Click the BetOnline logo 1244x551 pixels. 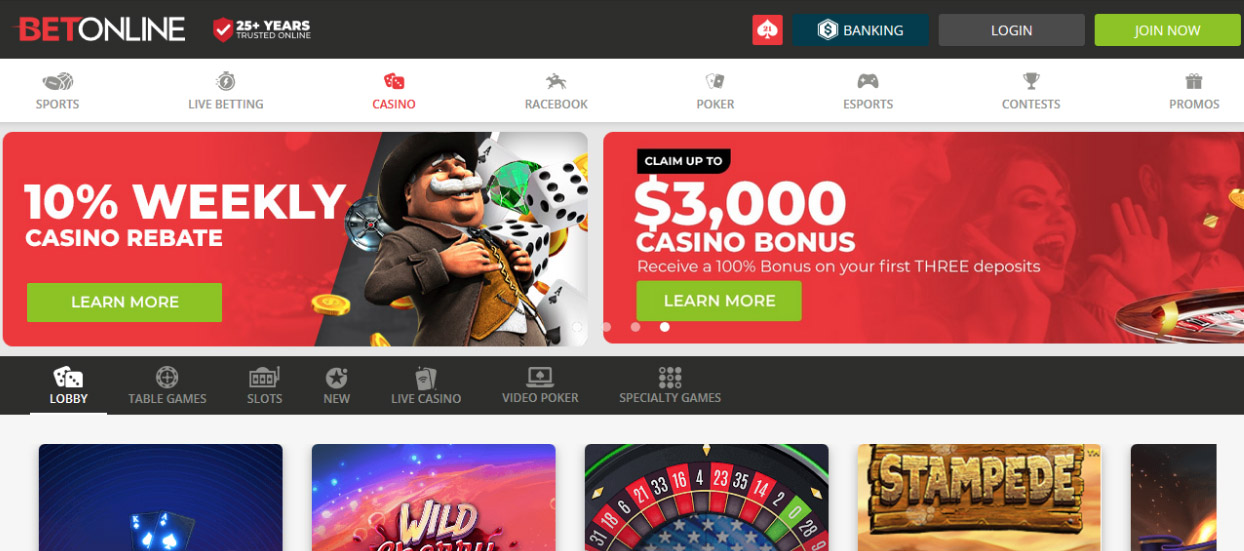click(x=101, y=30)
